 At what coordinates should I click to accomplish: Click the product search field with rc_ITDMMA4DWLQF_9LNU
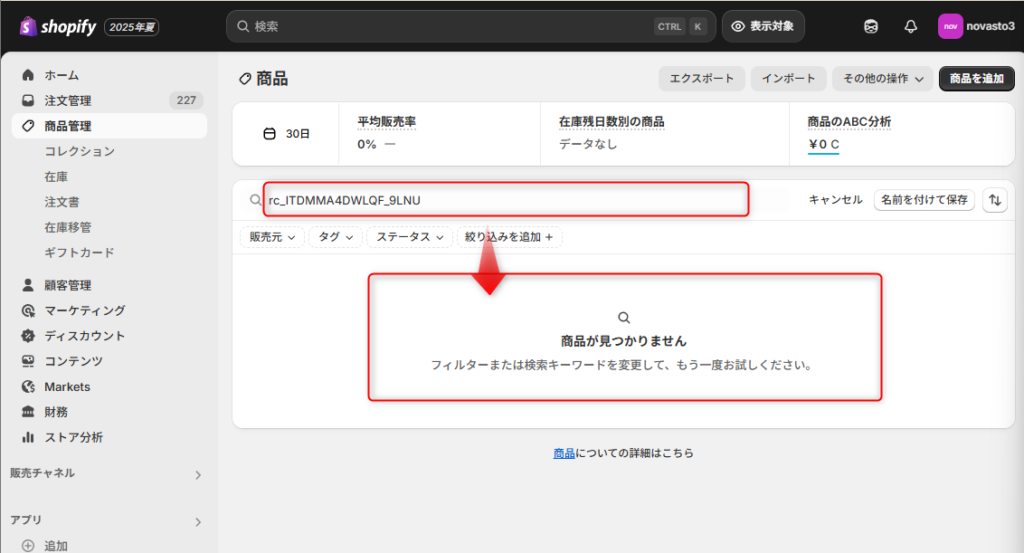[506, 200]
